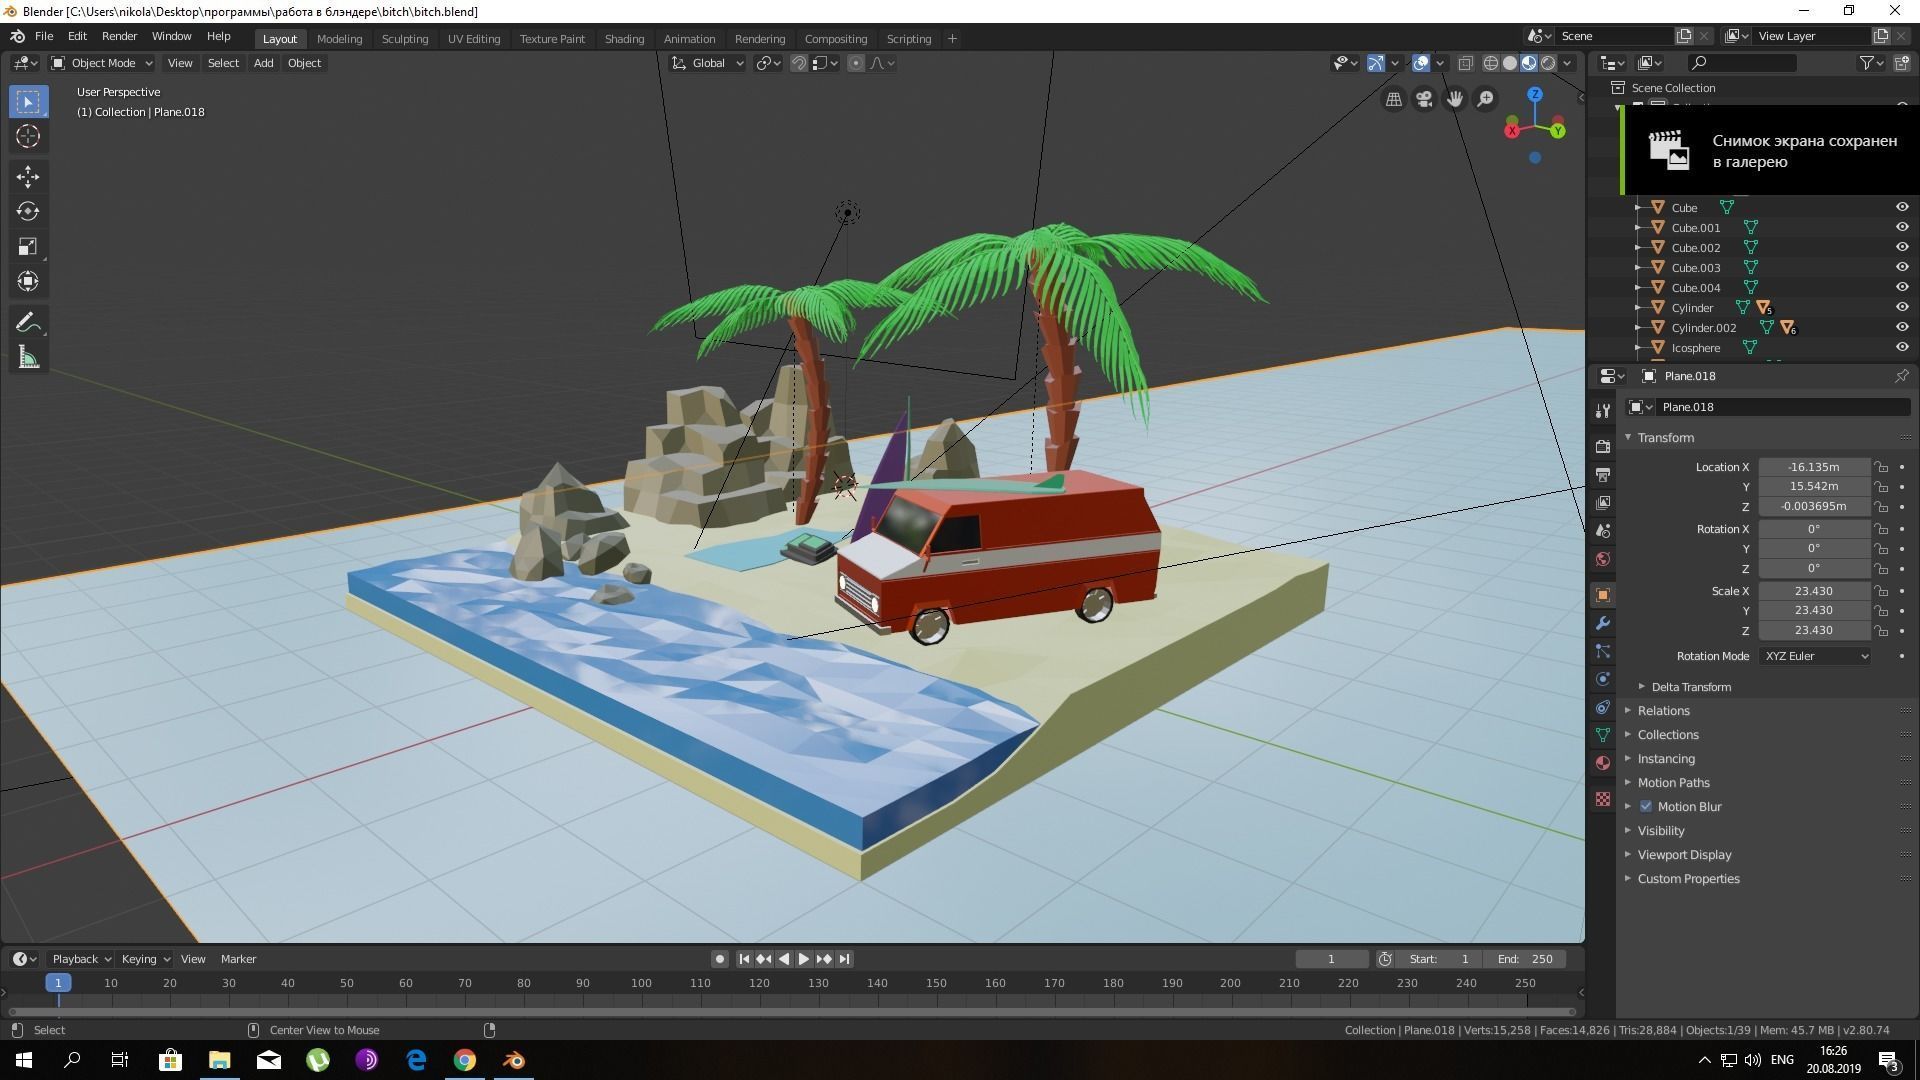
Task: Open the World properties tab
Action: pyautogui.click(x=1603, y=558)
